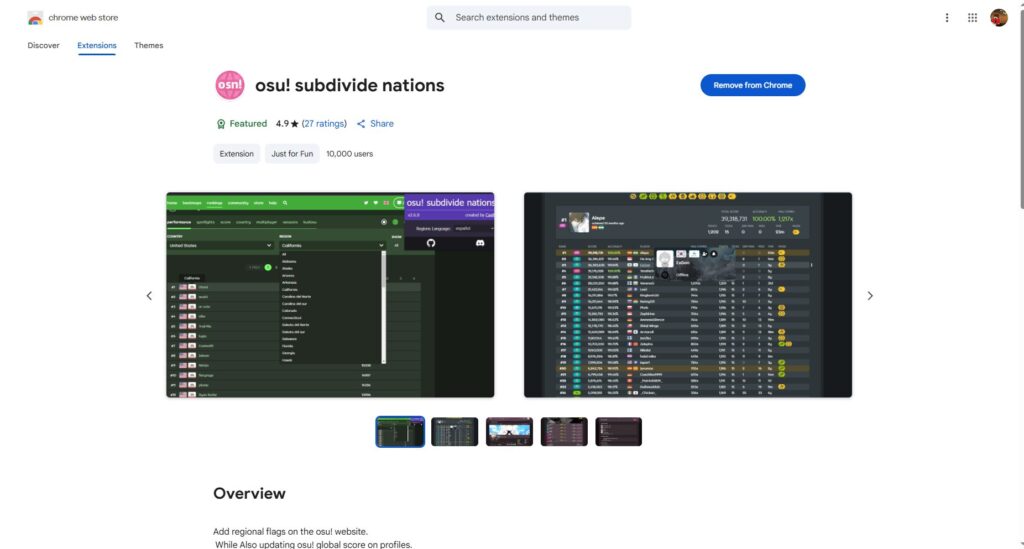Open the 27 ratings link

[324, 123]
